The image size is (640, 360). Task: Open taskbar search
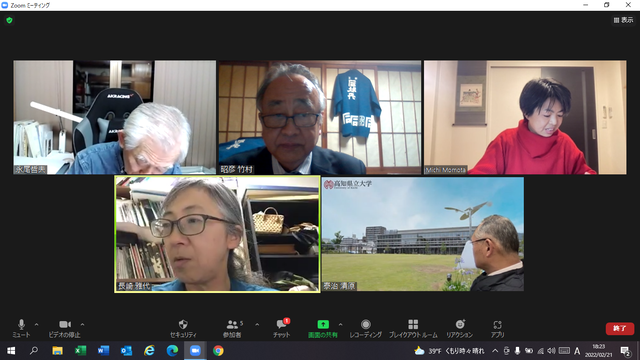(x=34, y=351)
